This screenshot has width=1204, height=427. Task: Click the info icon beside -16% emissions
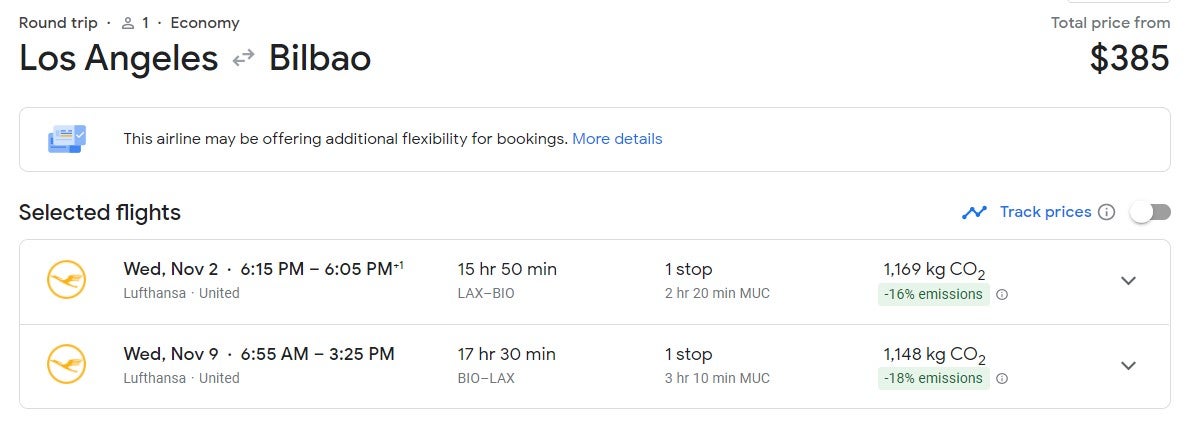coord(1002,294)
